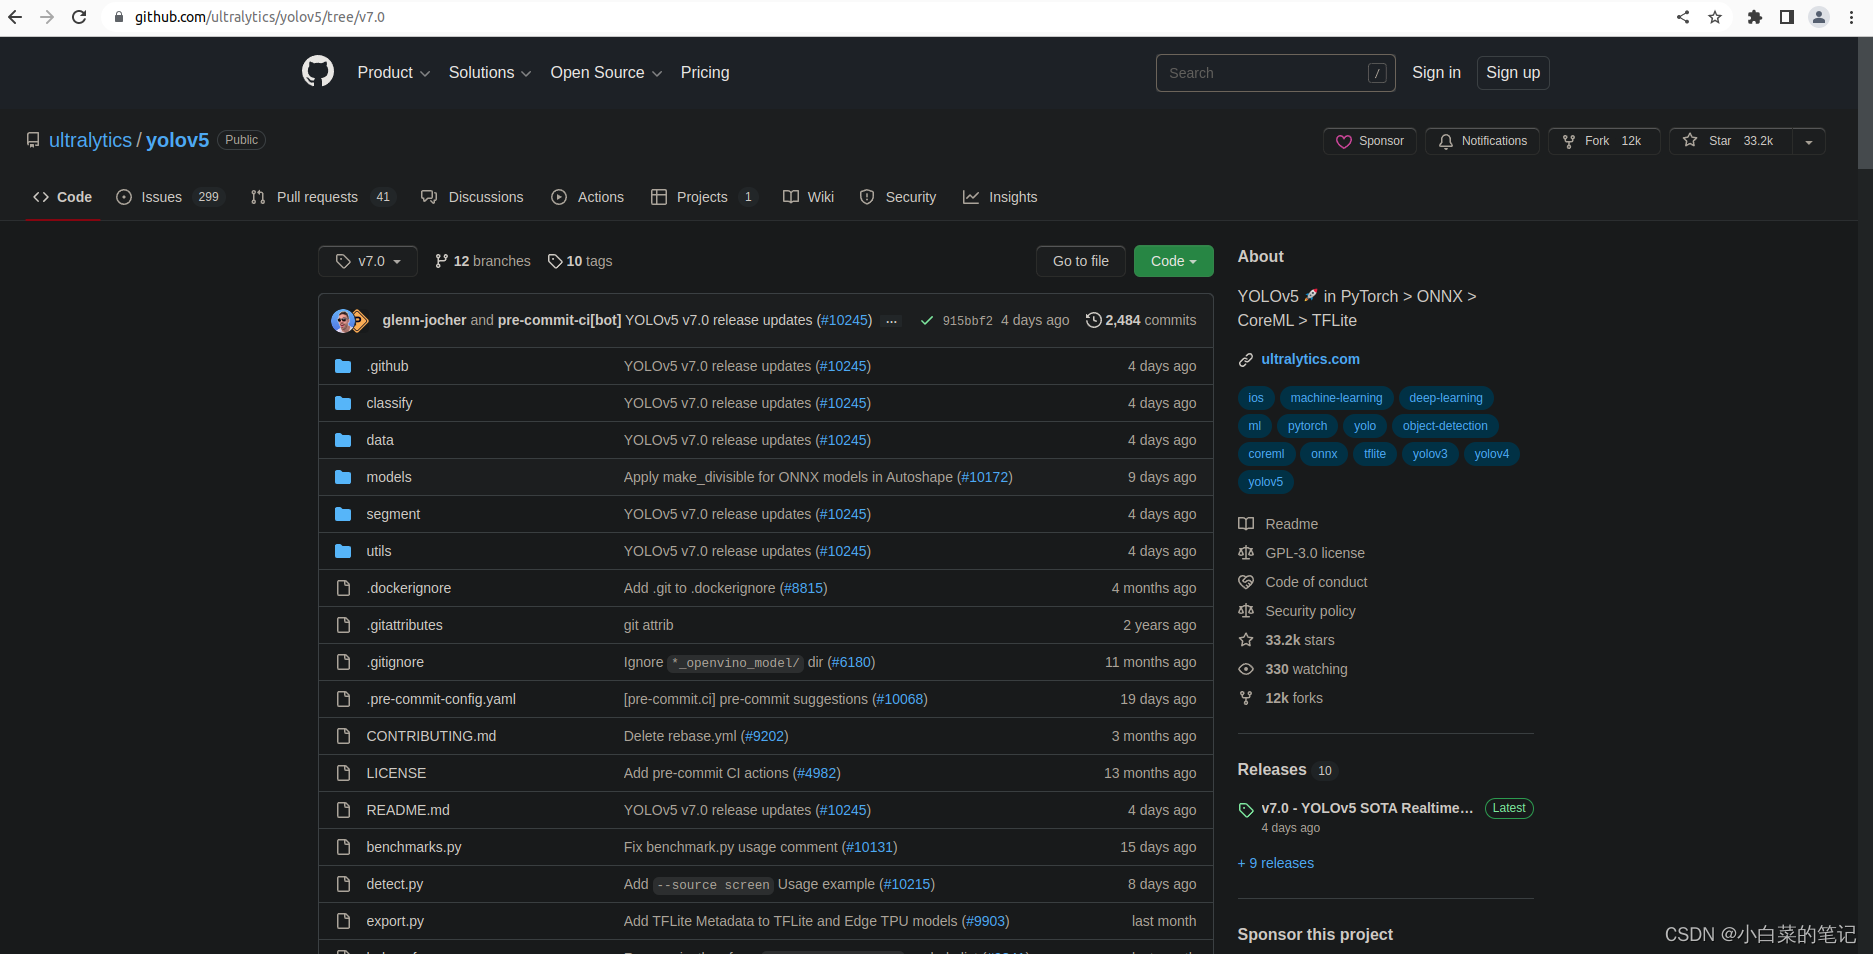Screen dimensions: 1873x954
Task: Open the + 9 releases link
Action: pos(1276,863)
